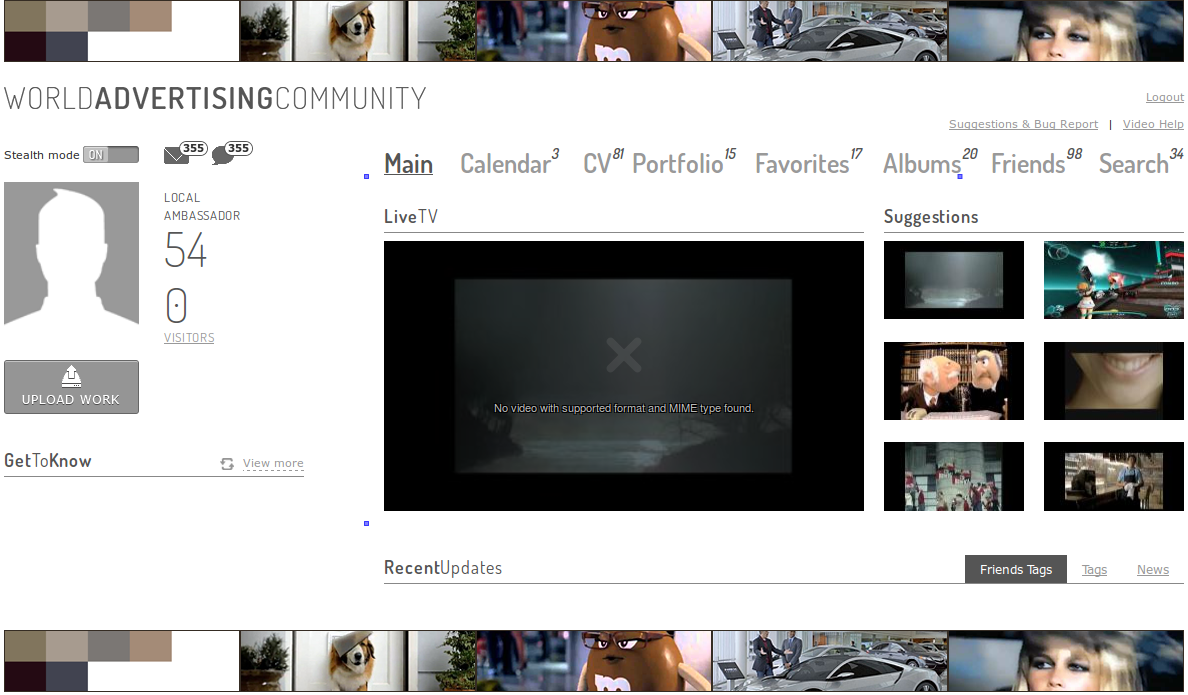This screenshot has width=1188, height=695.
Task: Open the mail envelope messages icon
Action: (x=176, y=155)
